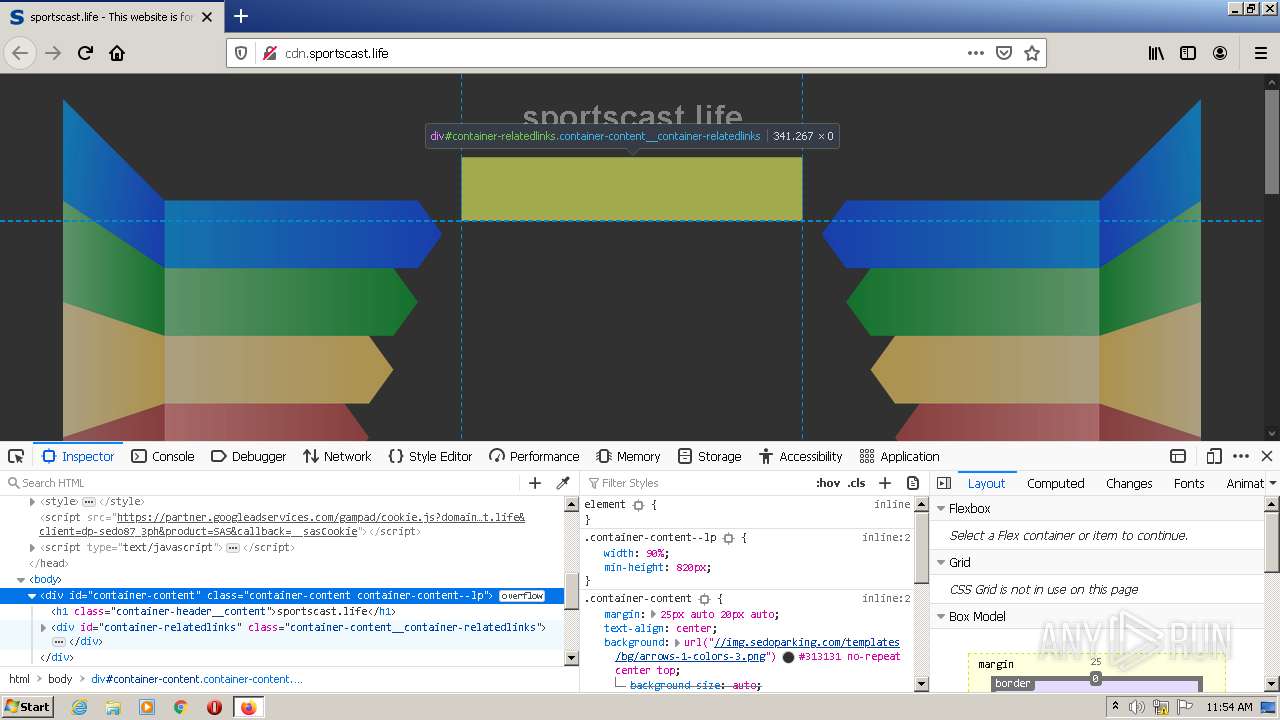Collapse the container-content div node
This screenshot has width=1280, height=720.
pyautogui.click(x=32, y=596)
